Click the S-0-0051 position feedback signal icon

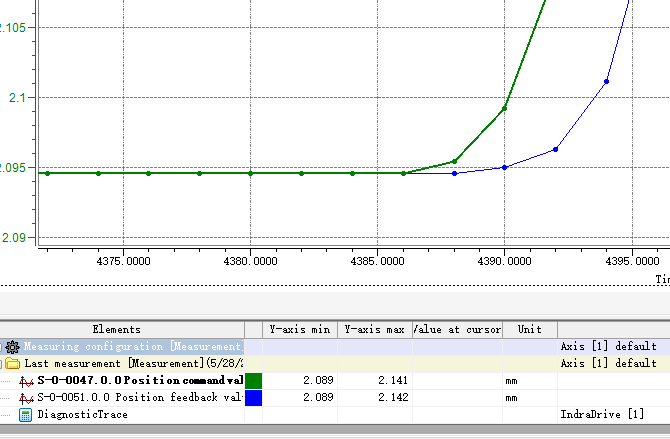[x=26, y=398]
